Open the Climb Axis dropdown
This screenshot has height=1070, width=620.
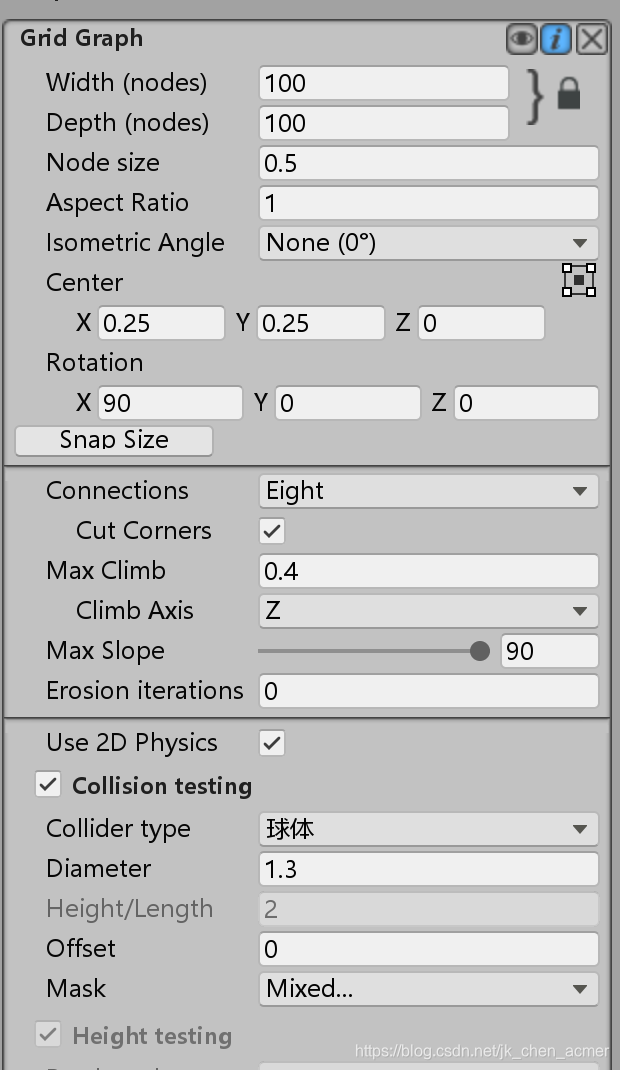(x=428, y=610)
